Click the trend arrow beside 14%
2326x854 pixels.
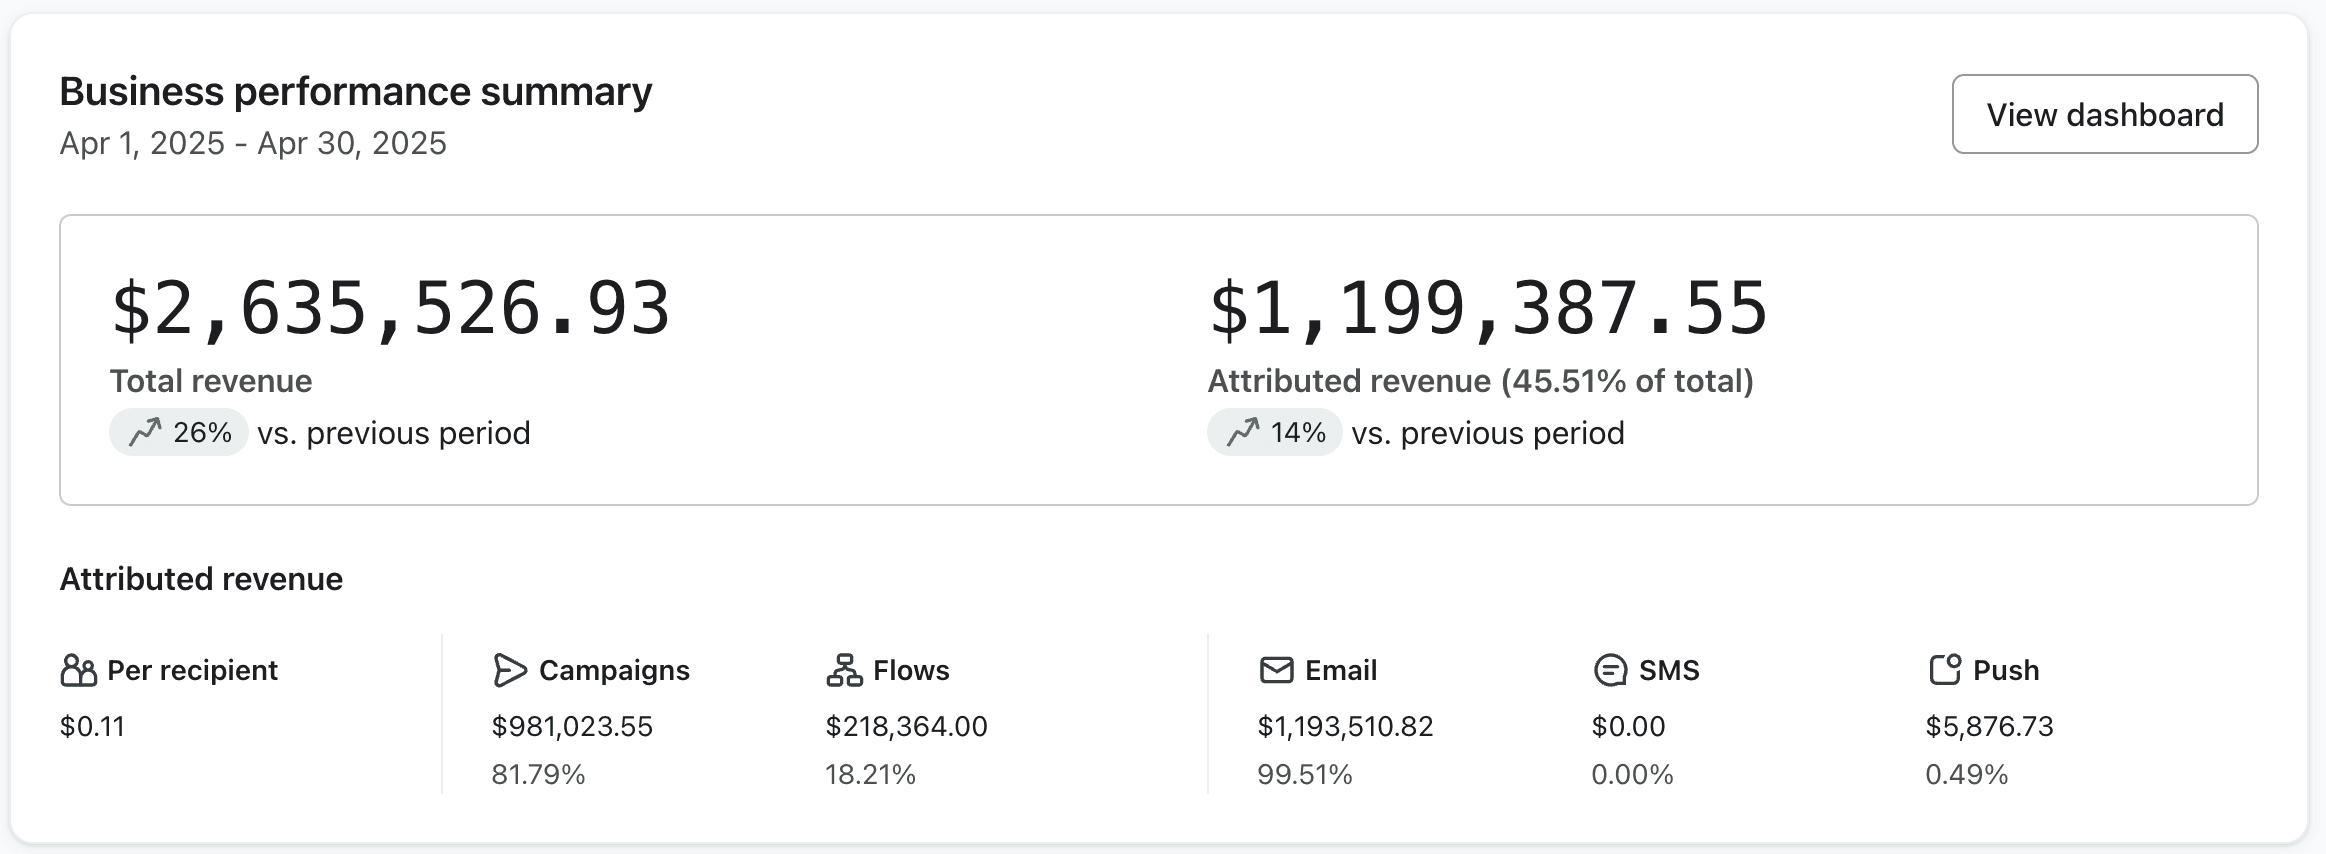(x=1243, y=433)
